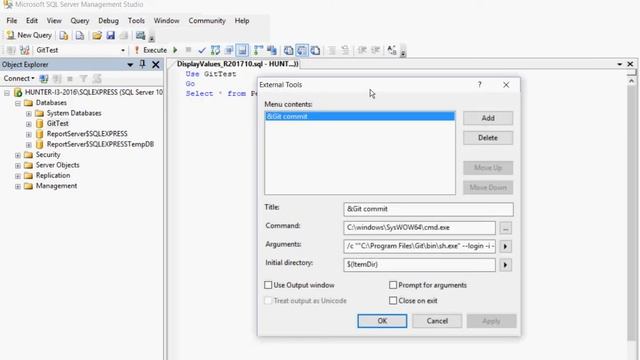Expand the Server Objects folder
Screen dimensions: 640x360
pos(18,166)
